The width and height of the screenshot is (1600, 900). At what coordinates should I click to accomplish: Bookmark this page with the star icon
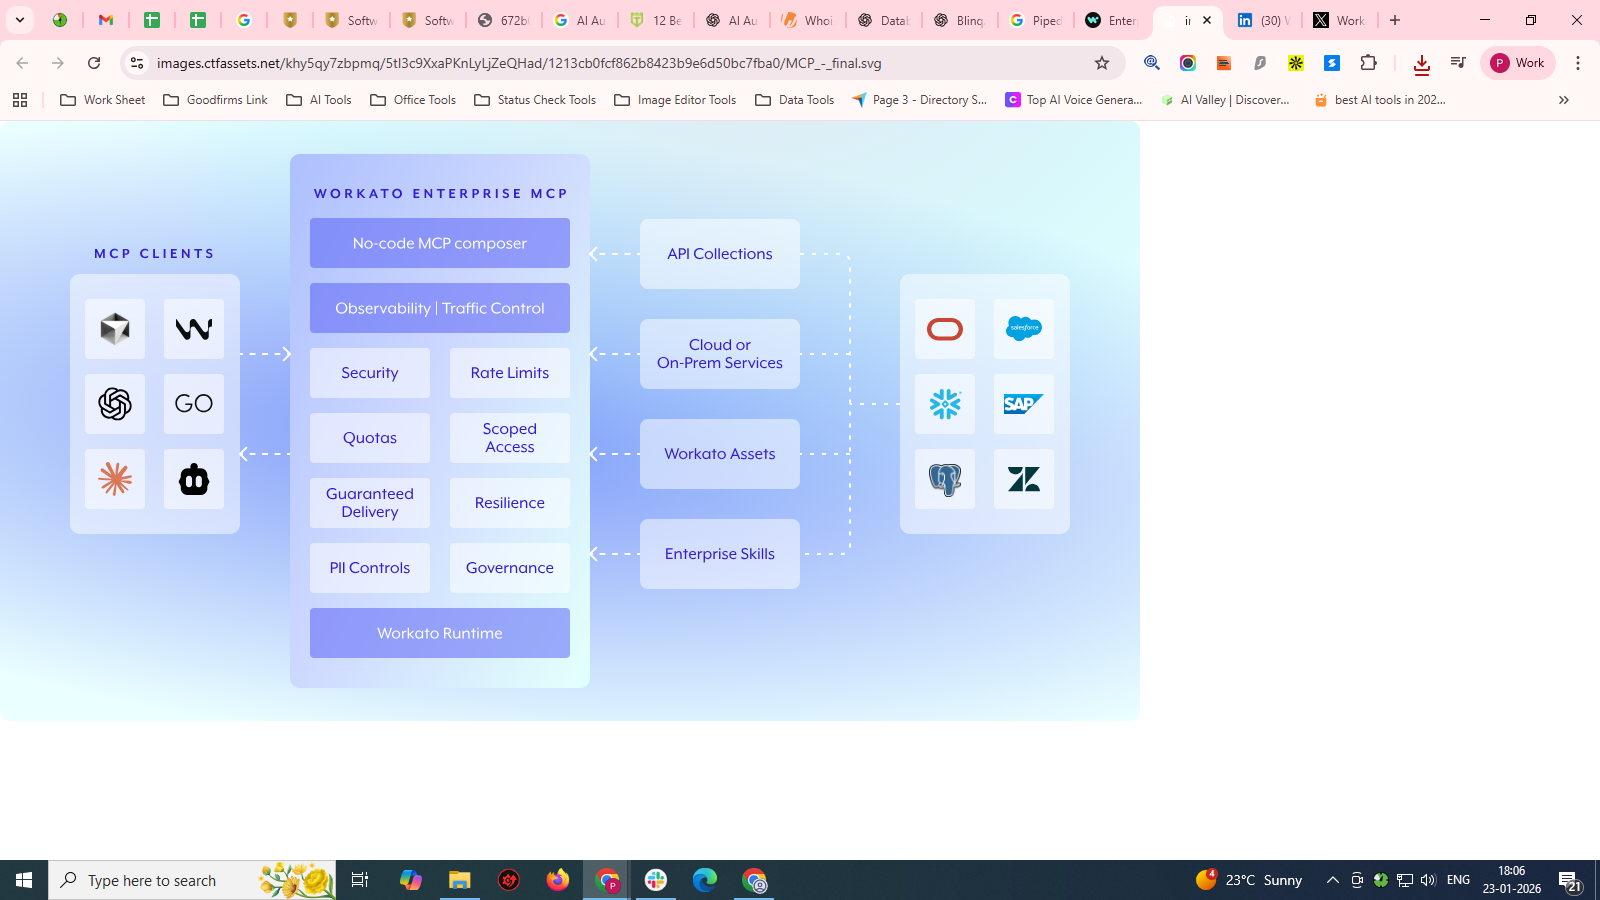(1102, 63)
